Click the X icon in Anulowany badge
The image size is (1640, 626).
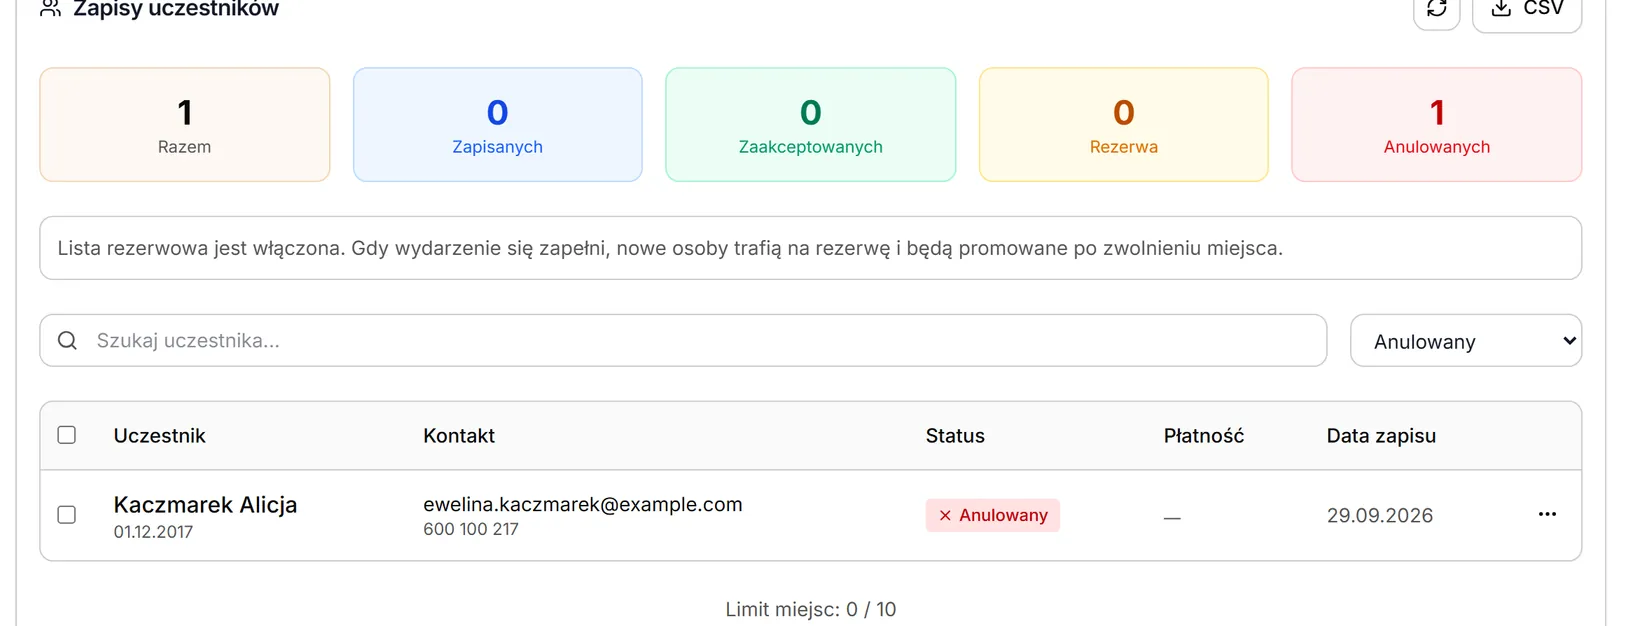pos(945,516)
